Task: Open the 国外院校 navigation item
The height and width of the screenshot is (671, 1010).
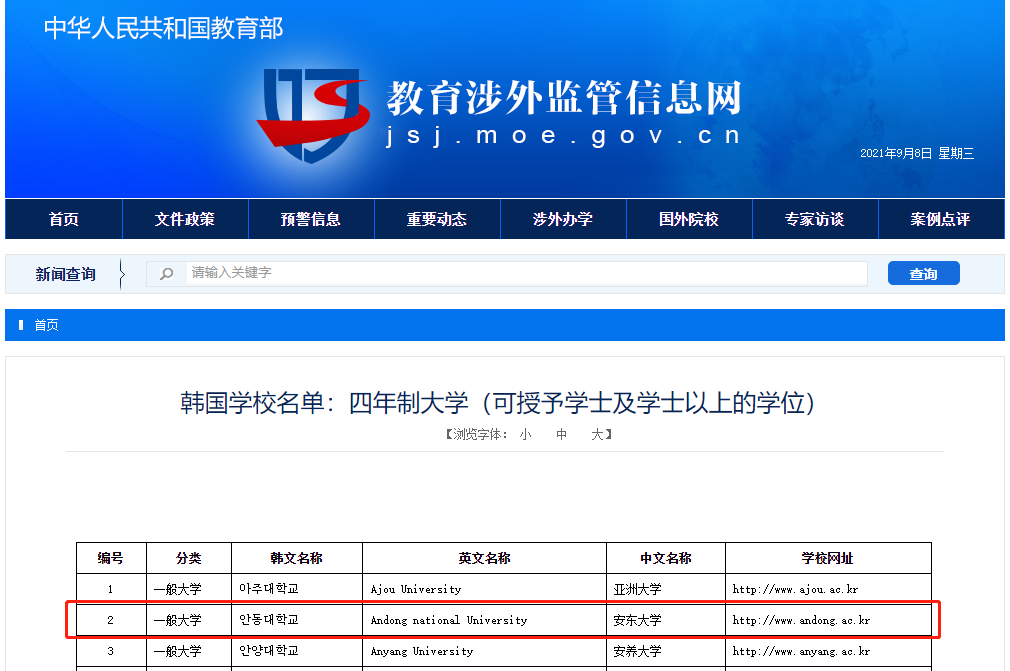Action: pyautogui.click(x=689, y=219)
